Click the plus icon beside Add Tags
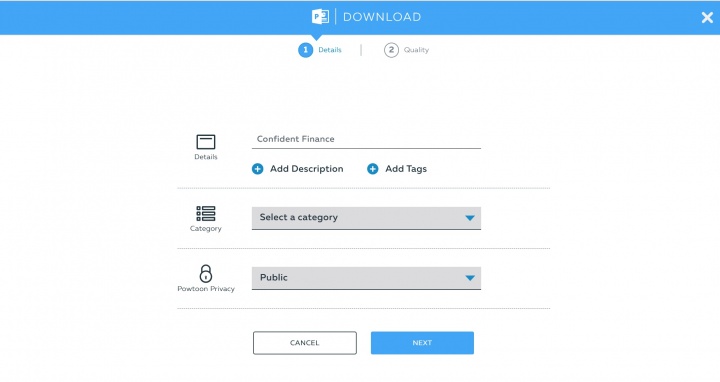720x382 pixels. pos(372,169)
